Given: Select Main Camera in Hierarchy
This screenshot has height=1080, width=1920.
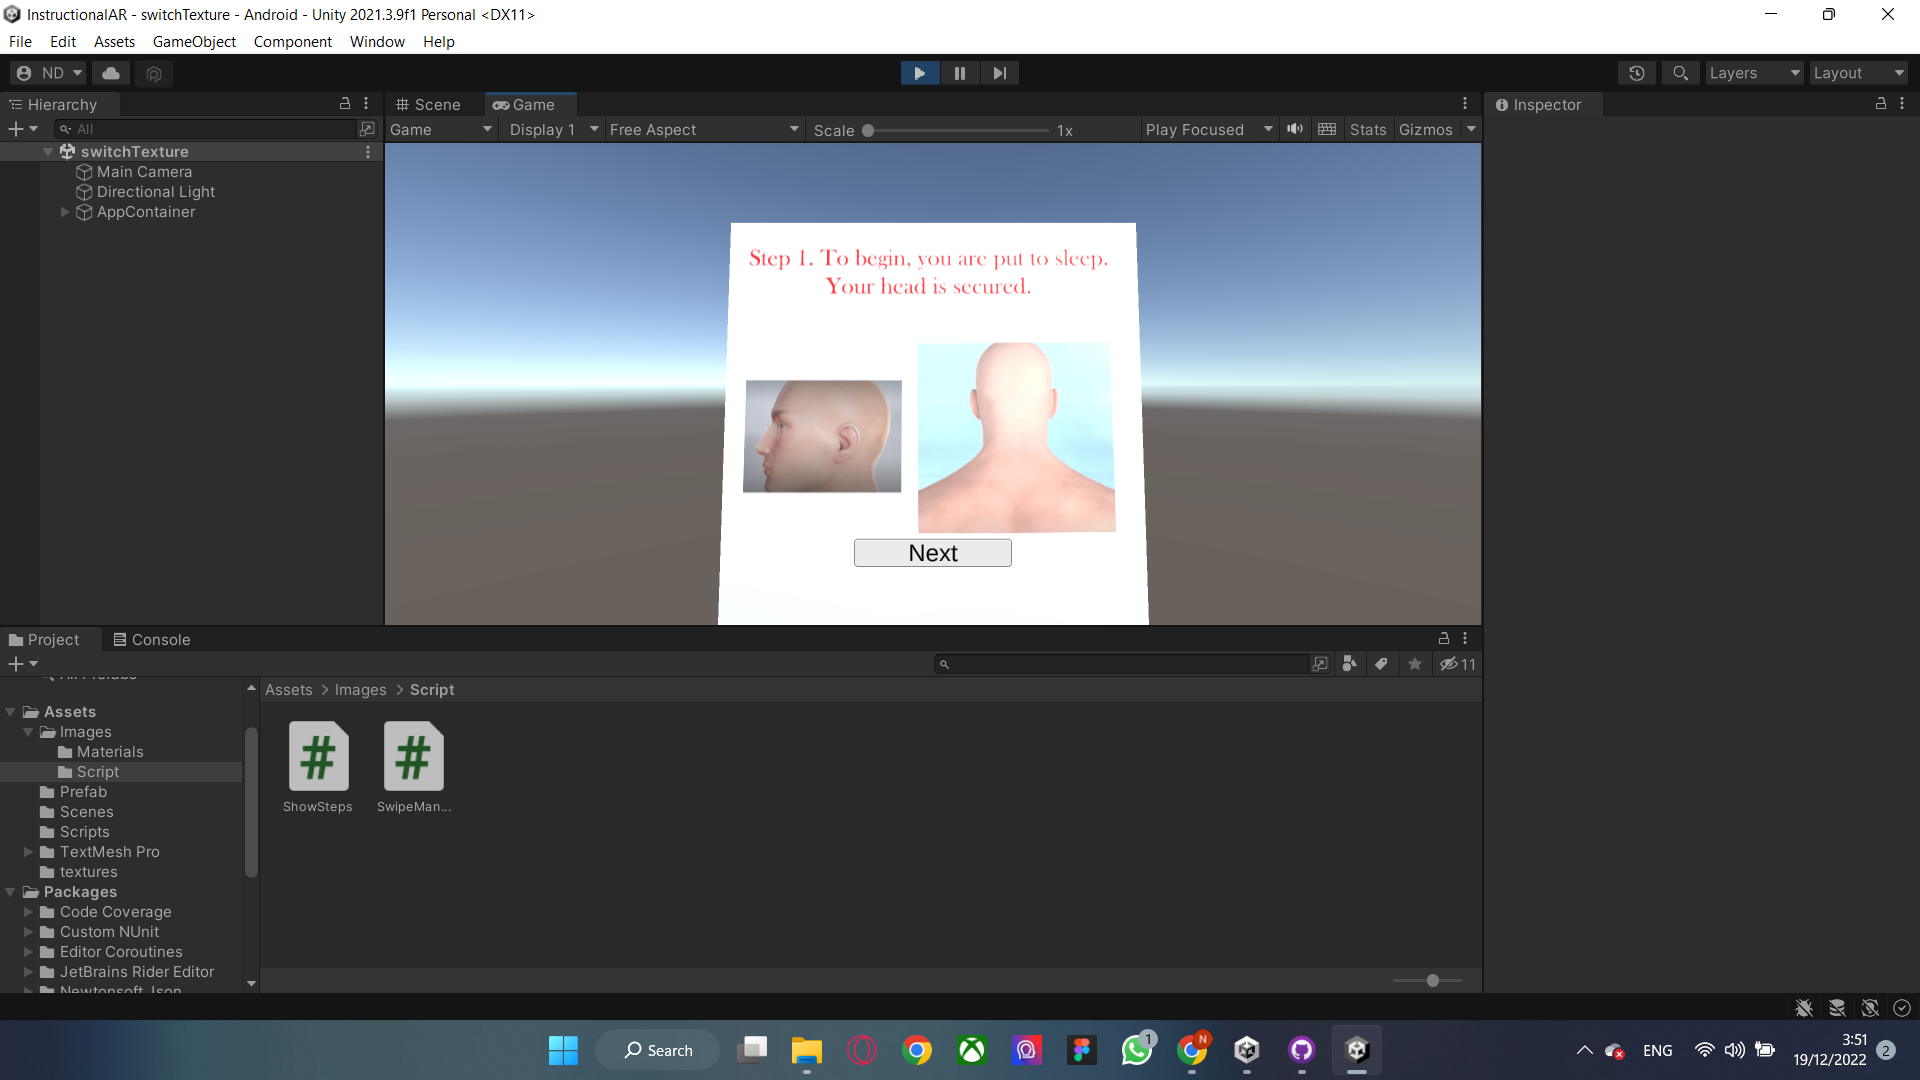Looking at the screenshot, I should coord(144,172).
